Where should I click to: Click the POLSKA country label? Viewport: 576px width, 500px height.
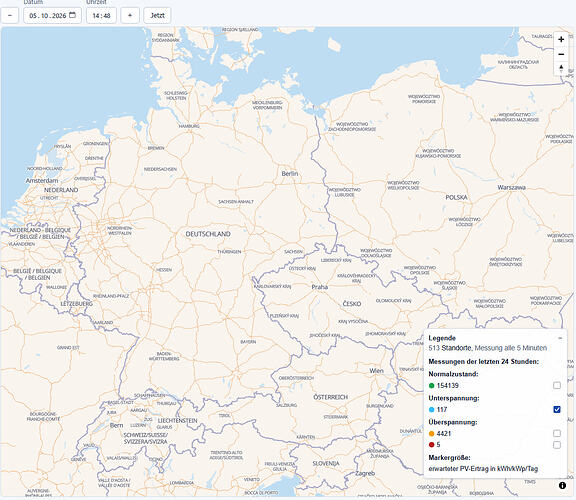pyautogui.click(x=456, y=198)
